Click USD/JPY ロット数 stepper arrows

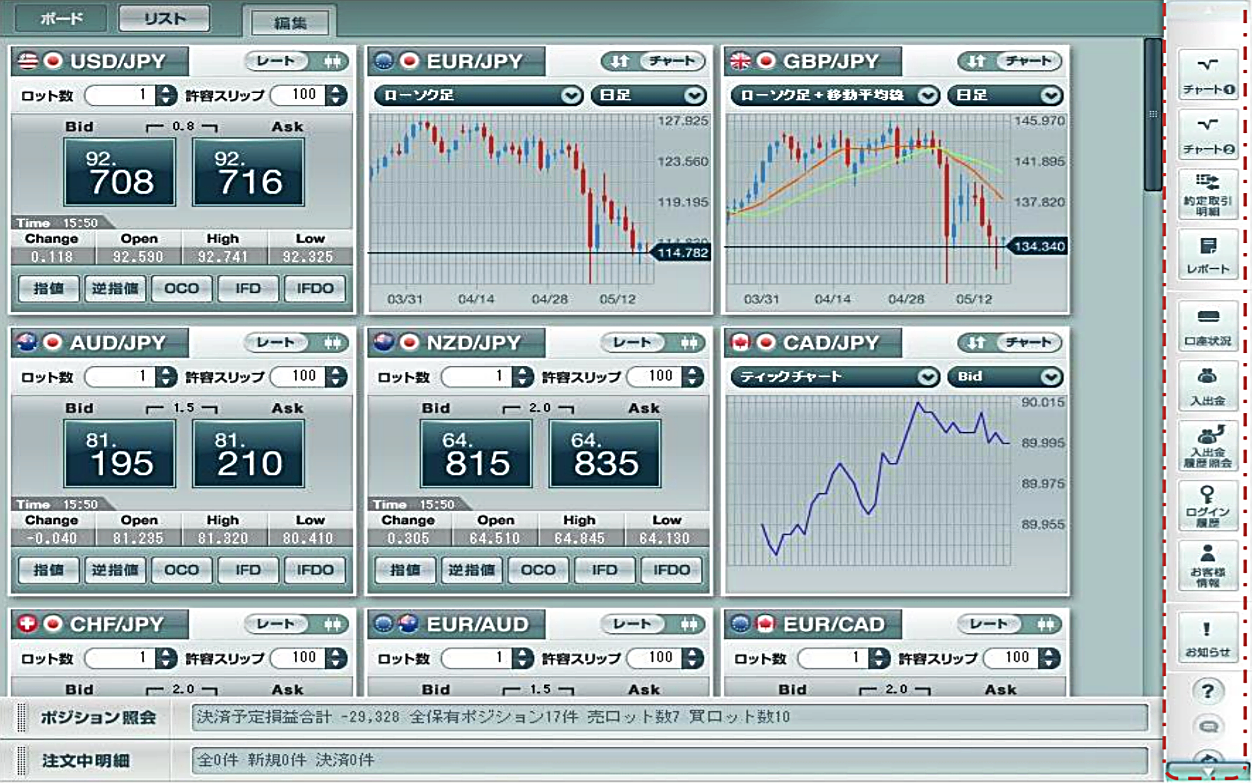pyautogui.click(x=166, y=96)
